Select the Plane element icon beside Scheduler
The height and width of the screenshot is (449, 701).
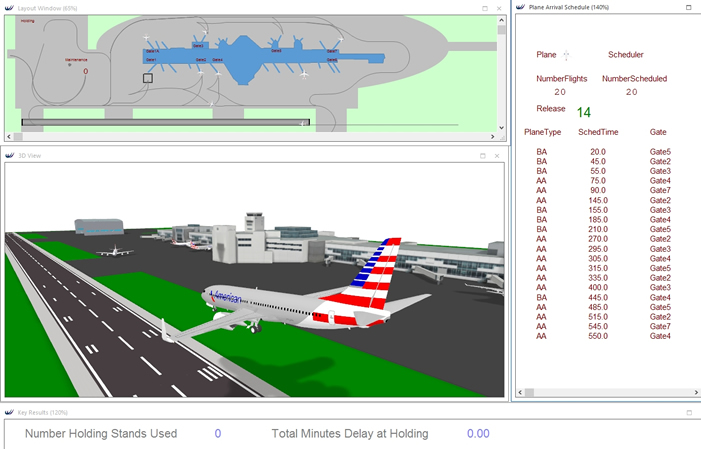[566, 55]
